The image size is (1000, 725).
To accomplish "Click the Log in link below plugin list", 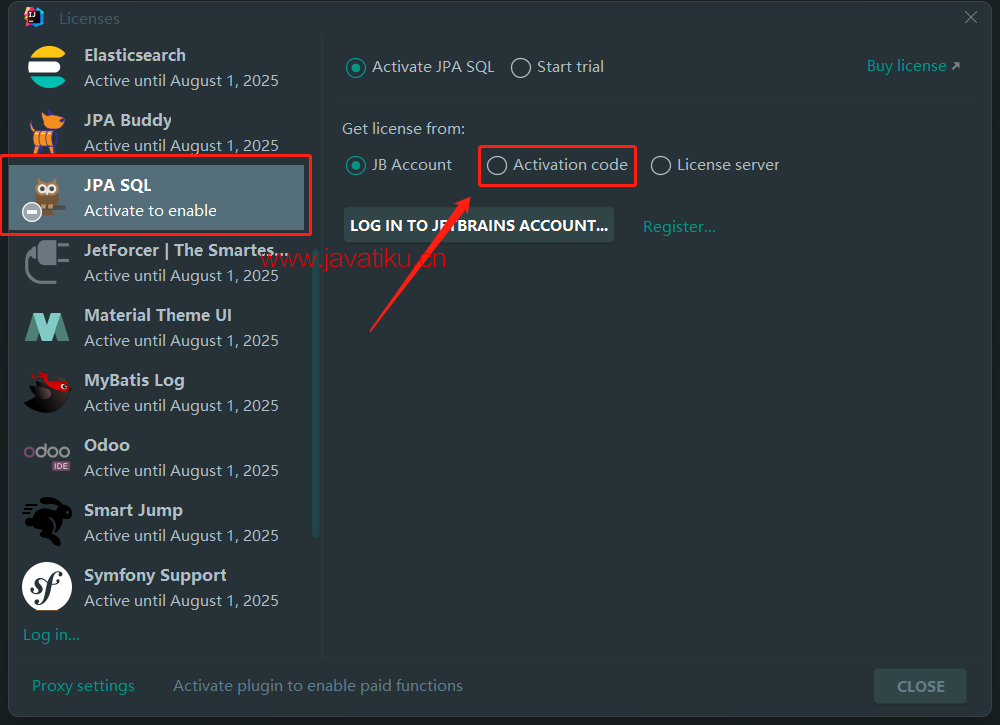I will pyautogui.click(x=51, y=635).
